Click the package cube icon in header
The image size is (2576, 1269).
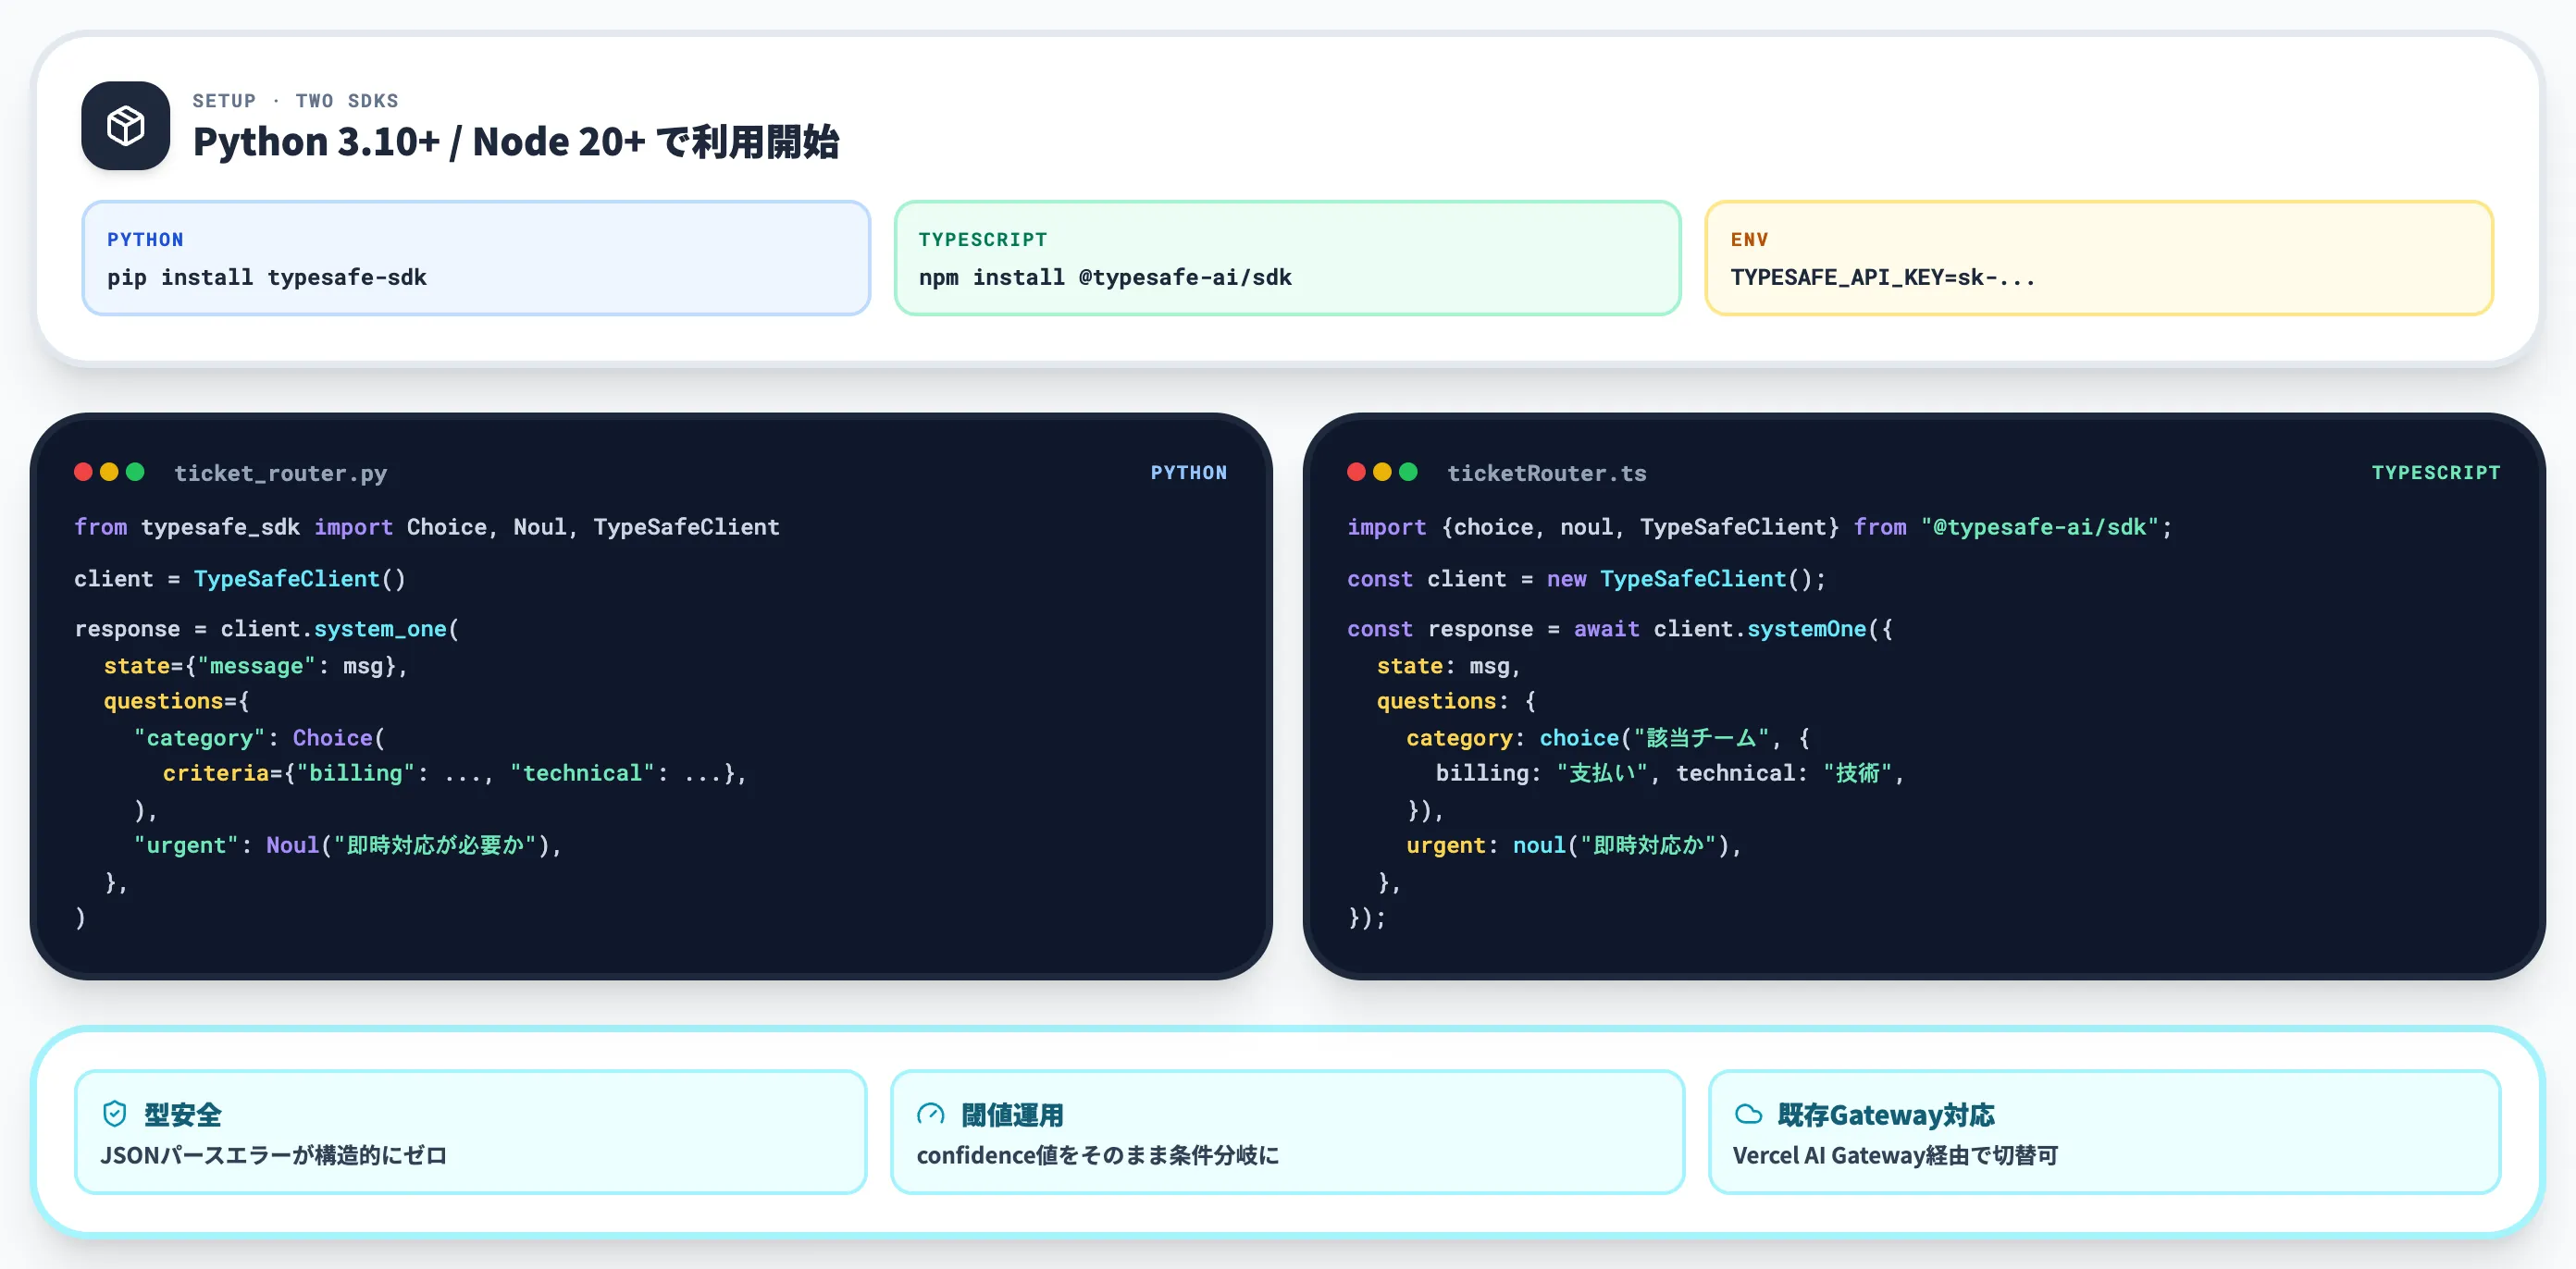(x=125, y=126)
